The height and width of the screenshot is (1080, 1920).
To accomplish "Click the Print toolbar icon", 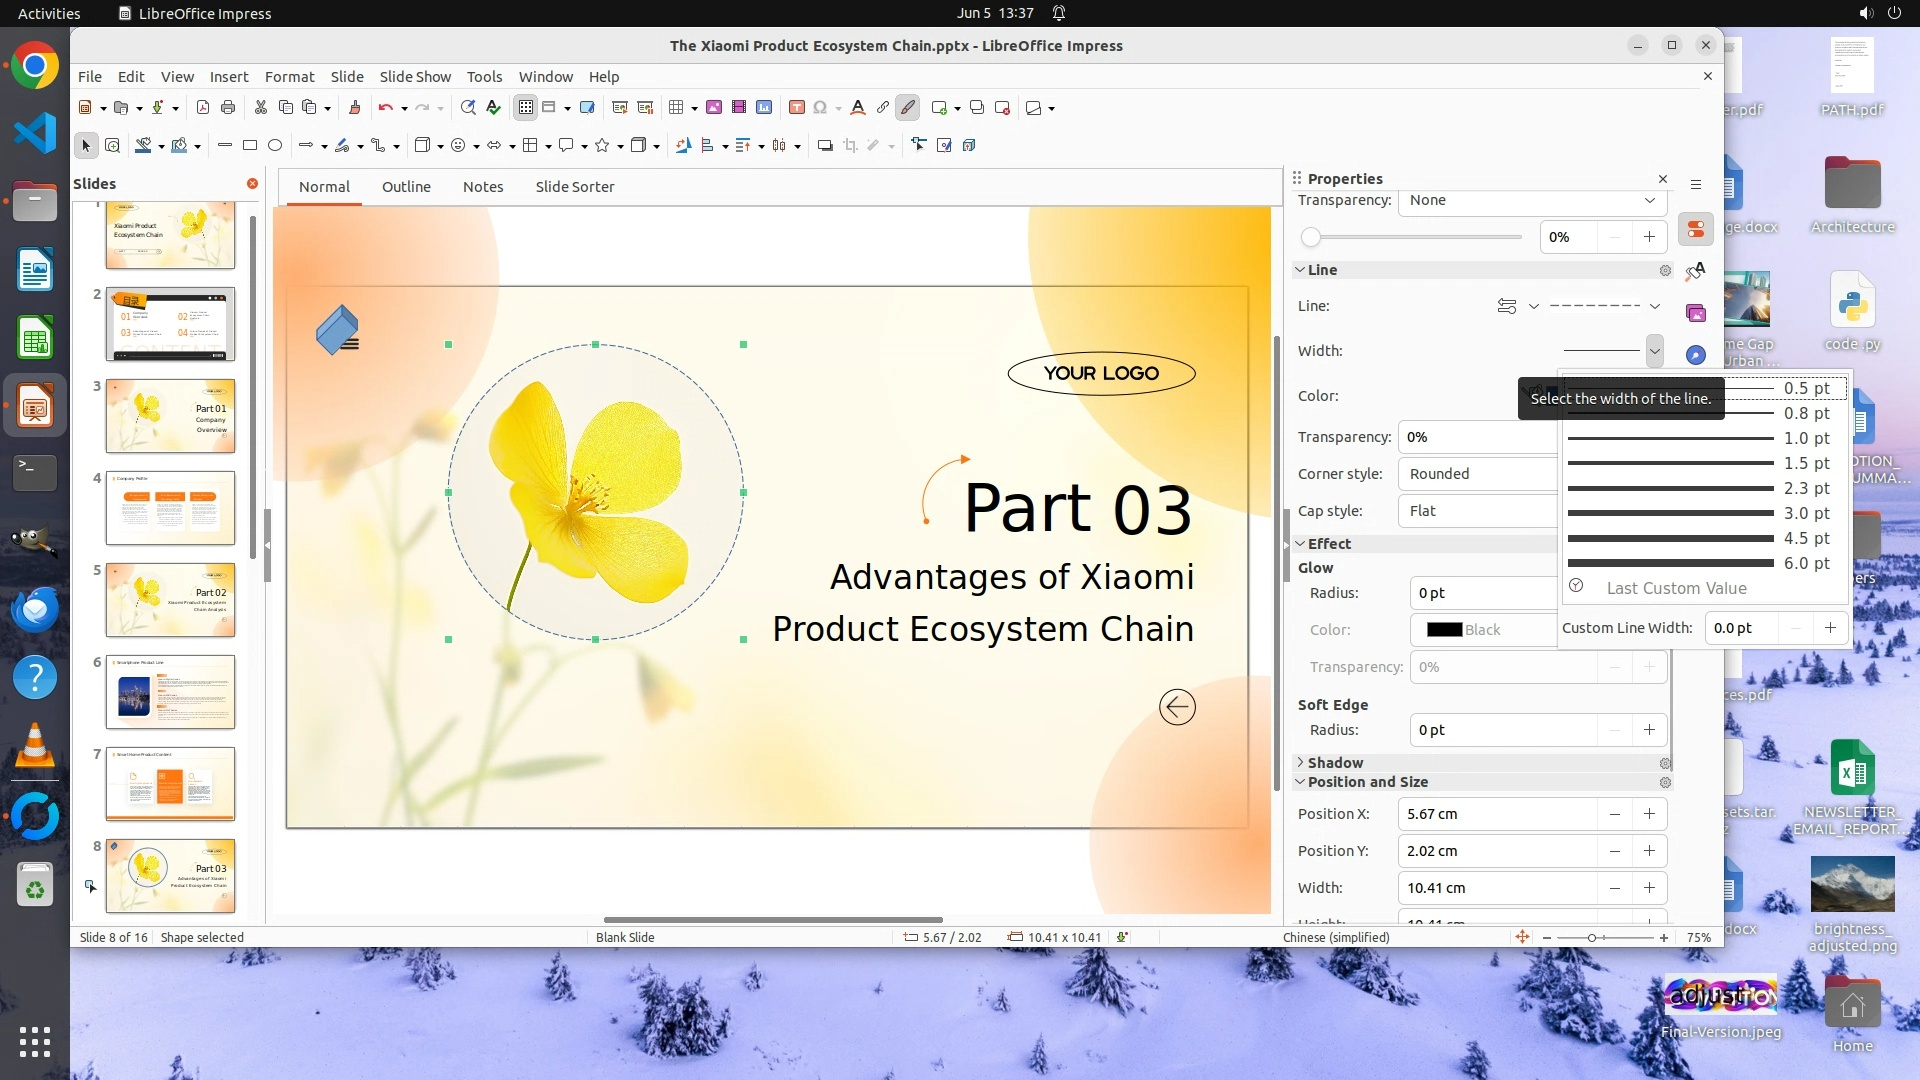I will click(228, 108).
